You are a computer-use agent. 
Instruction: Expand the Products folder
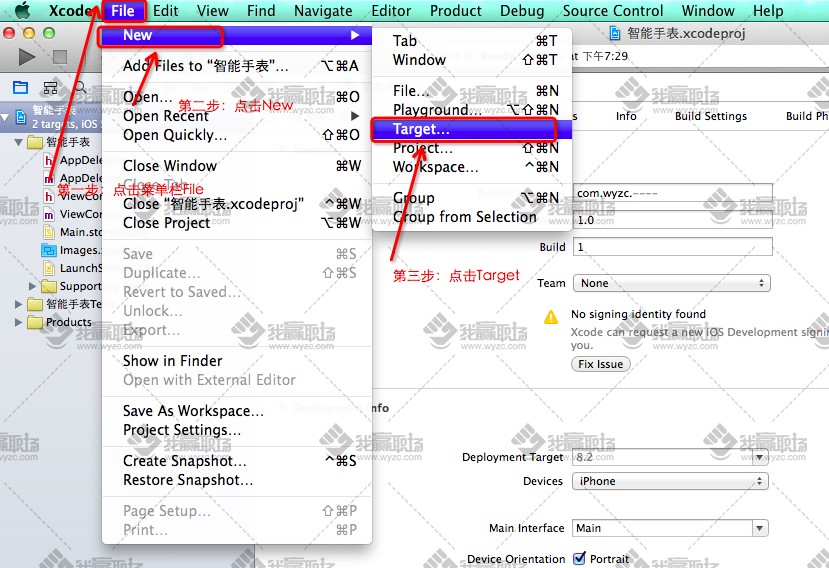[19, 322]
